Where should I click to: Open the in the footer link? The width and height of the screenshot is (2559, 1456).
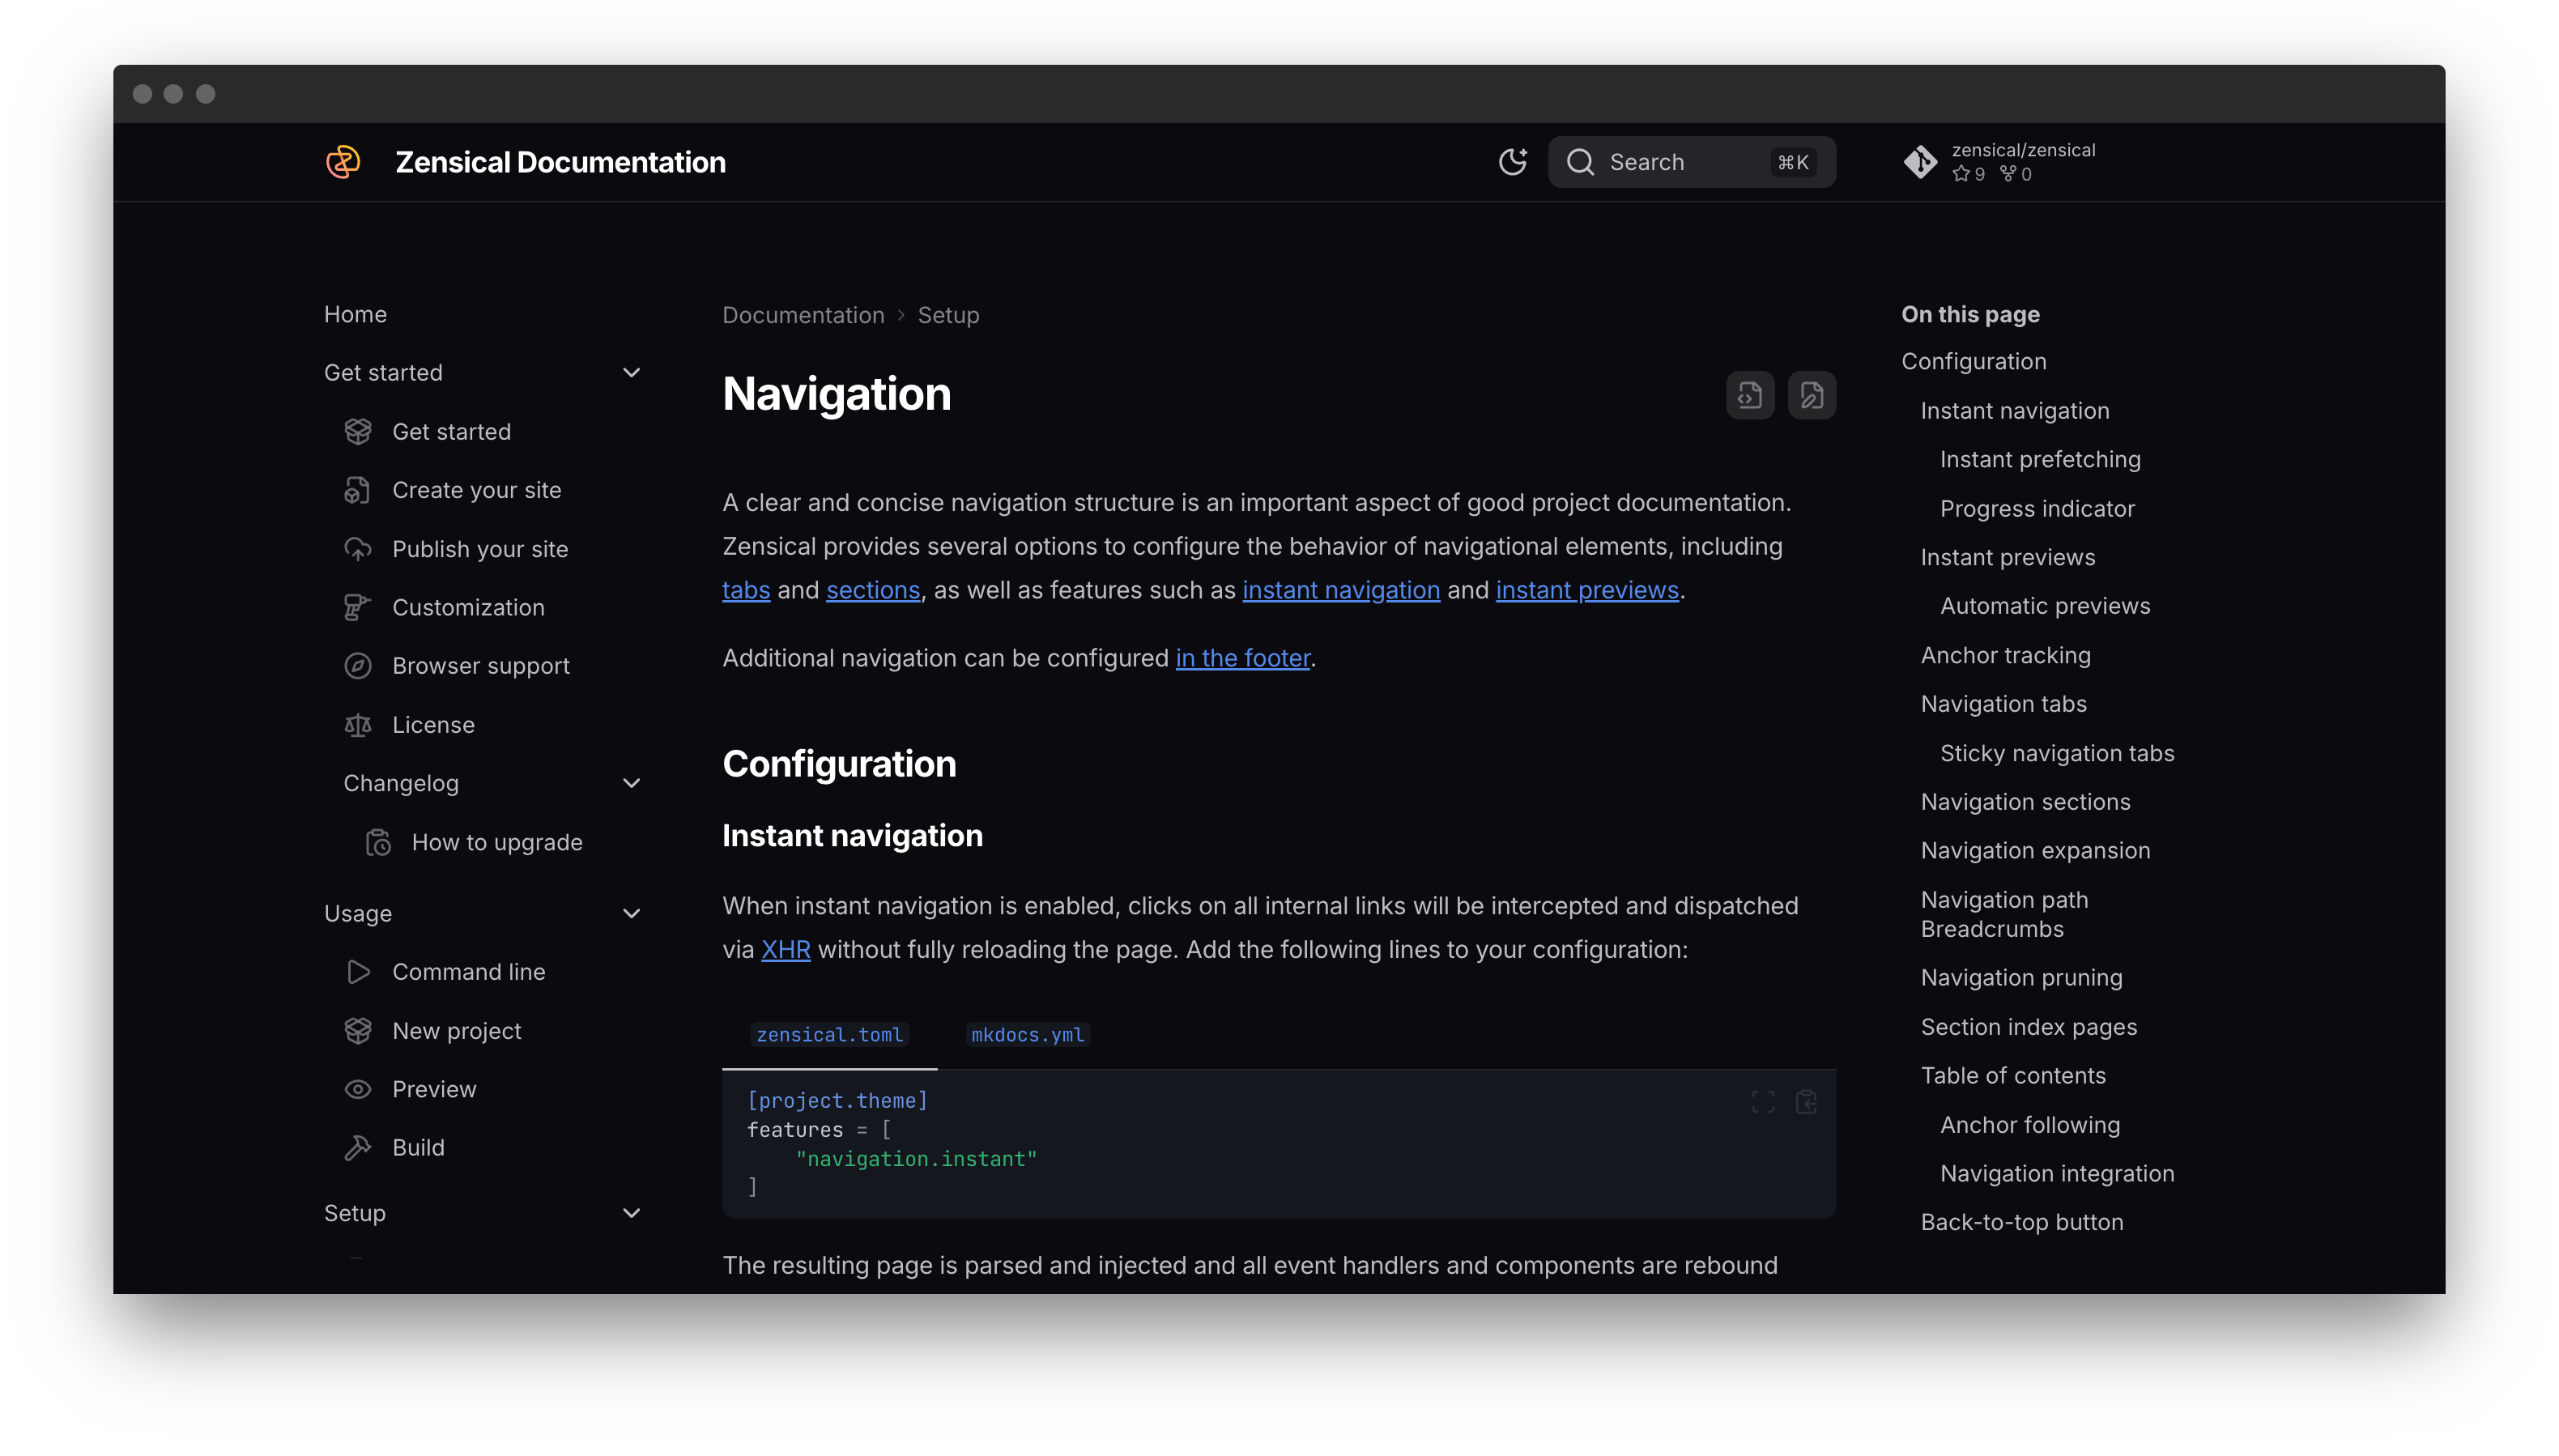[x=1242, y=658]
